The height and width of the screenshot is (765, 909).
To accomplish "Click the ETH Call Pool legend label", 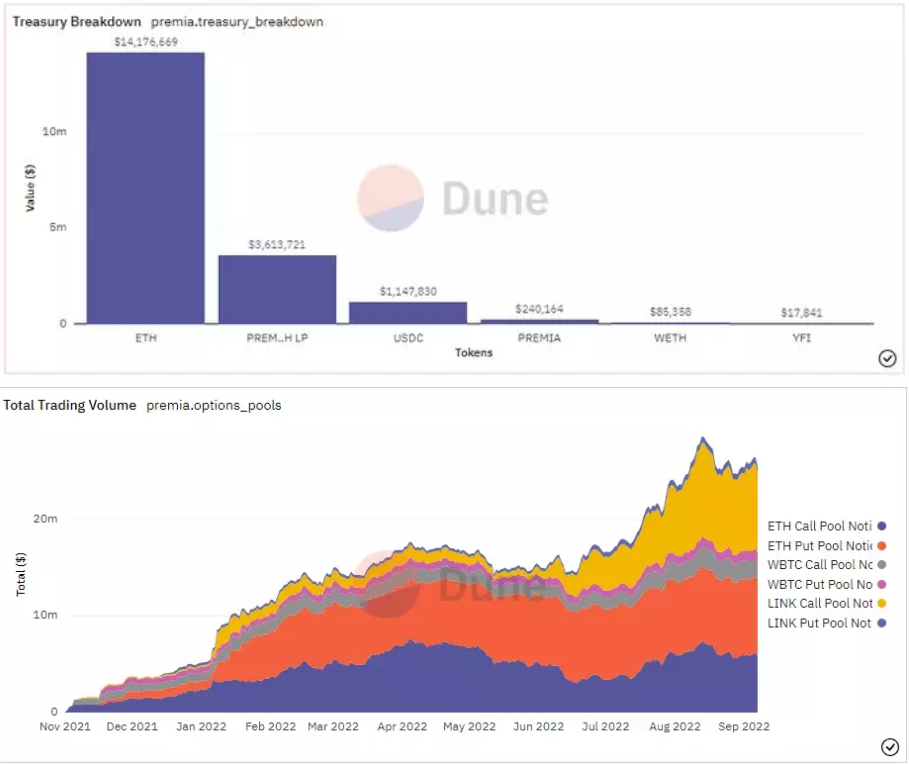I will [820, 526].
